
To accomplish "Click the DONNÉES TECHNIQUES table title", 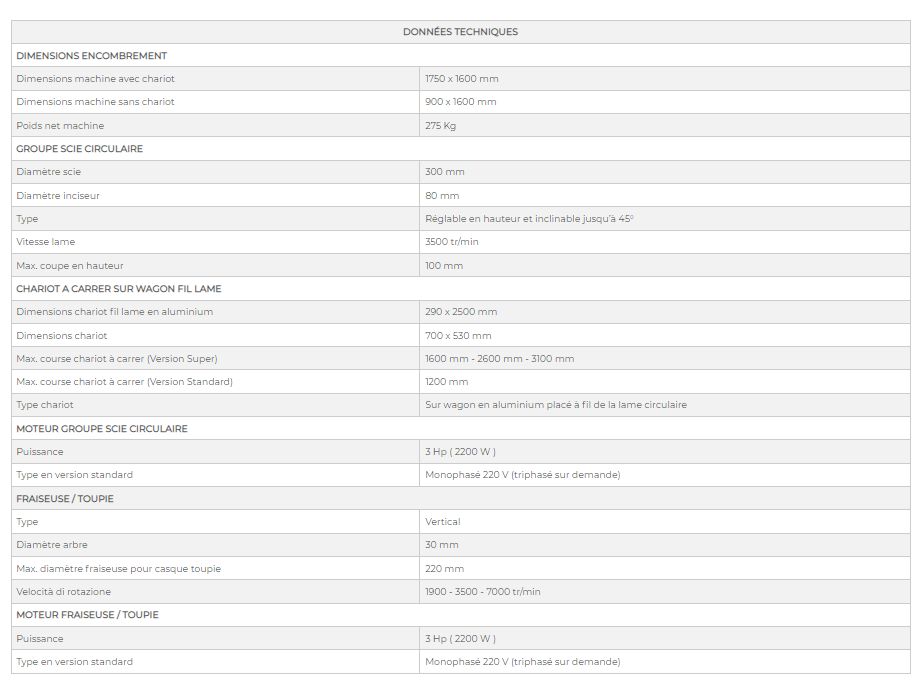I will [460, 32].
